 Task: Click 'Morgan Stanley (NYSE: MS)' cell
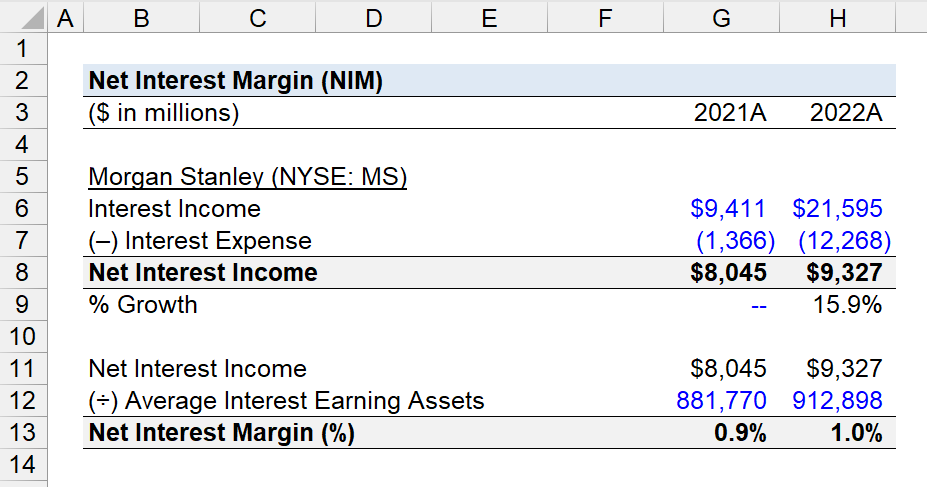point(248,176)
